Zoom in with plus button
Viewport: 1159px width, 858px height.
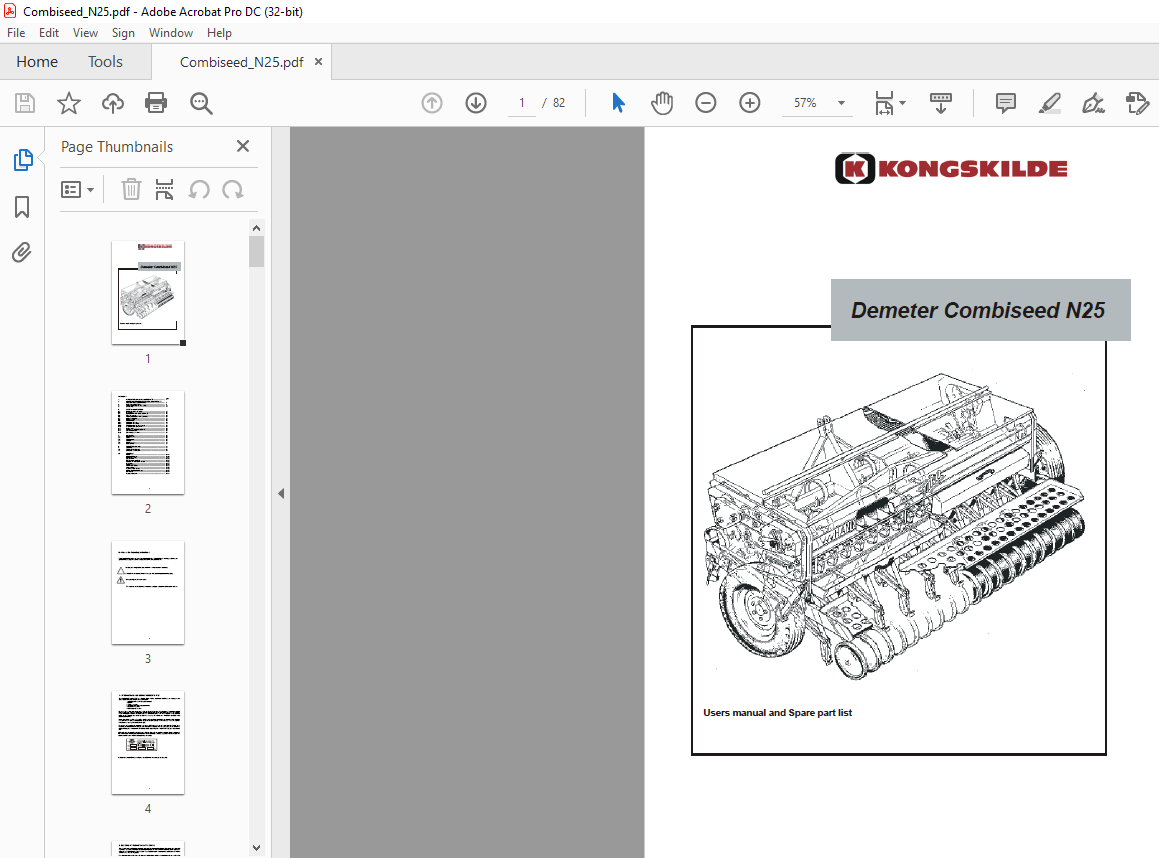tap(750, 103)
